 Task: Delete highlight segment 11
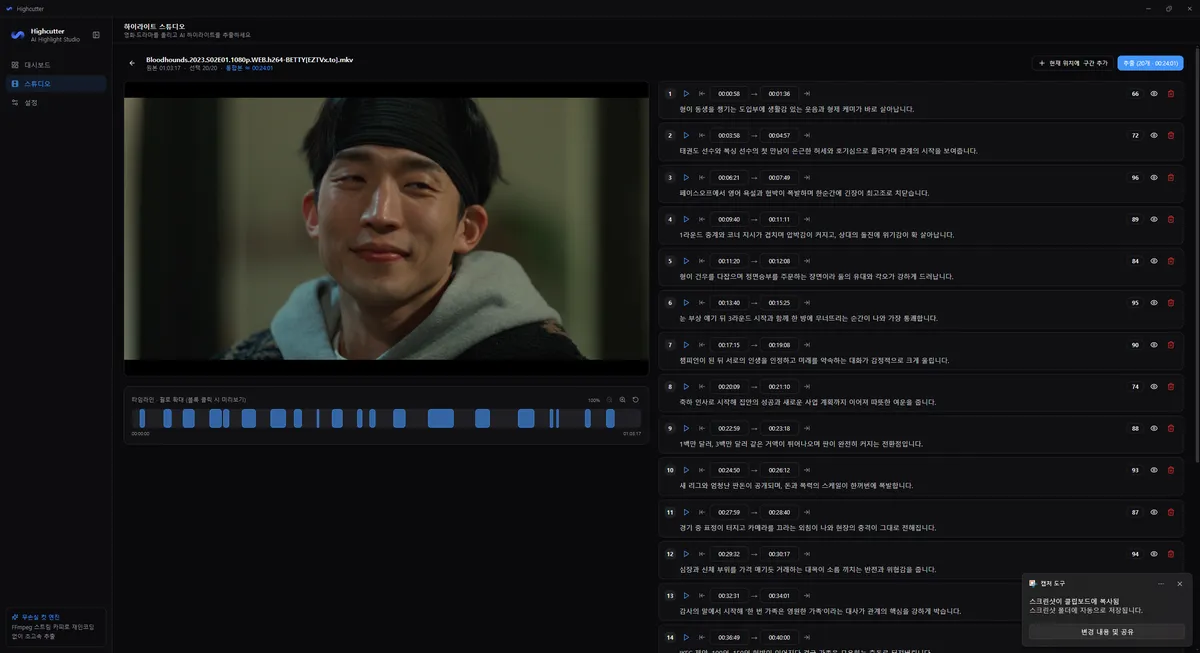(1171, 512)
